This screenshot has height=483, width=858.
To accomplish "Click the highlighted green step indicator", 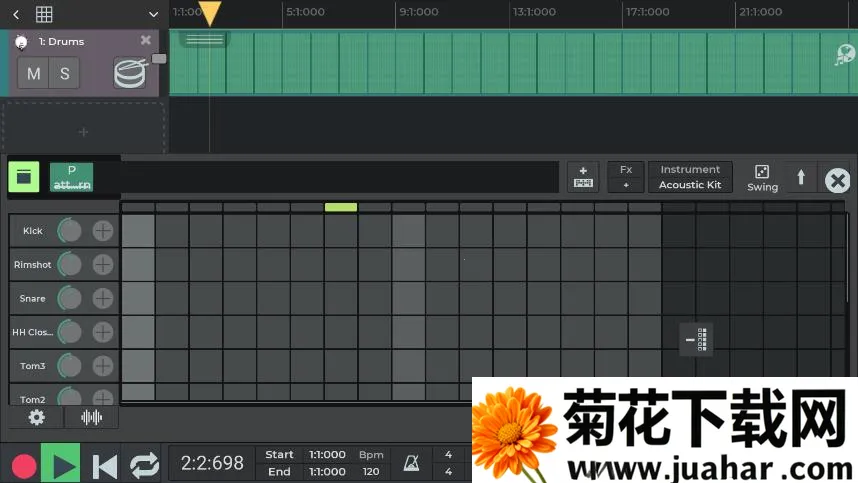I will pos(341,207).
